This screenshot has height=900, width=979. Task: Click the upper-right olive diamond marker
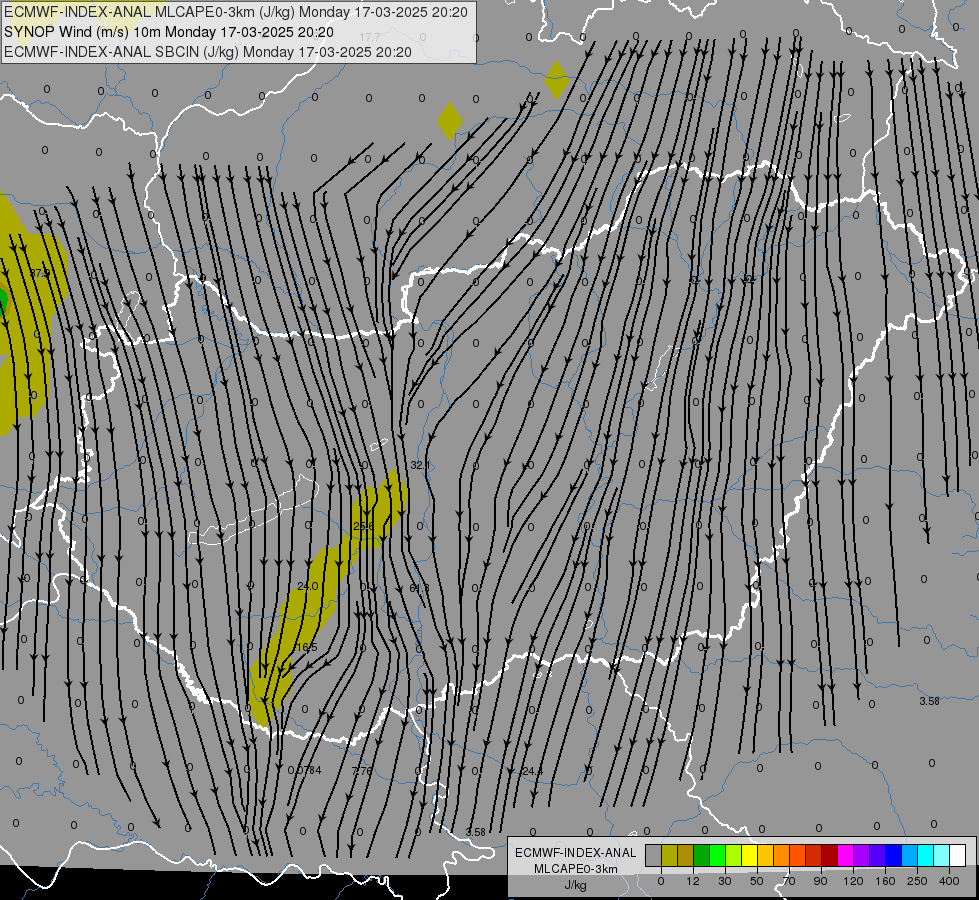click(x=556, y=80)
